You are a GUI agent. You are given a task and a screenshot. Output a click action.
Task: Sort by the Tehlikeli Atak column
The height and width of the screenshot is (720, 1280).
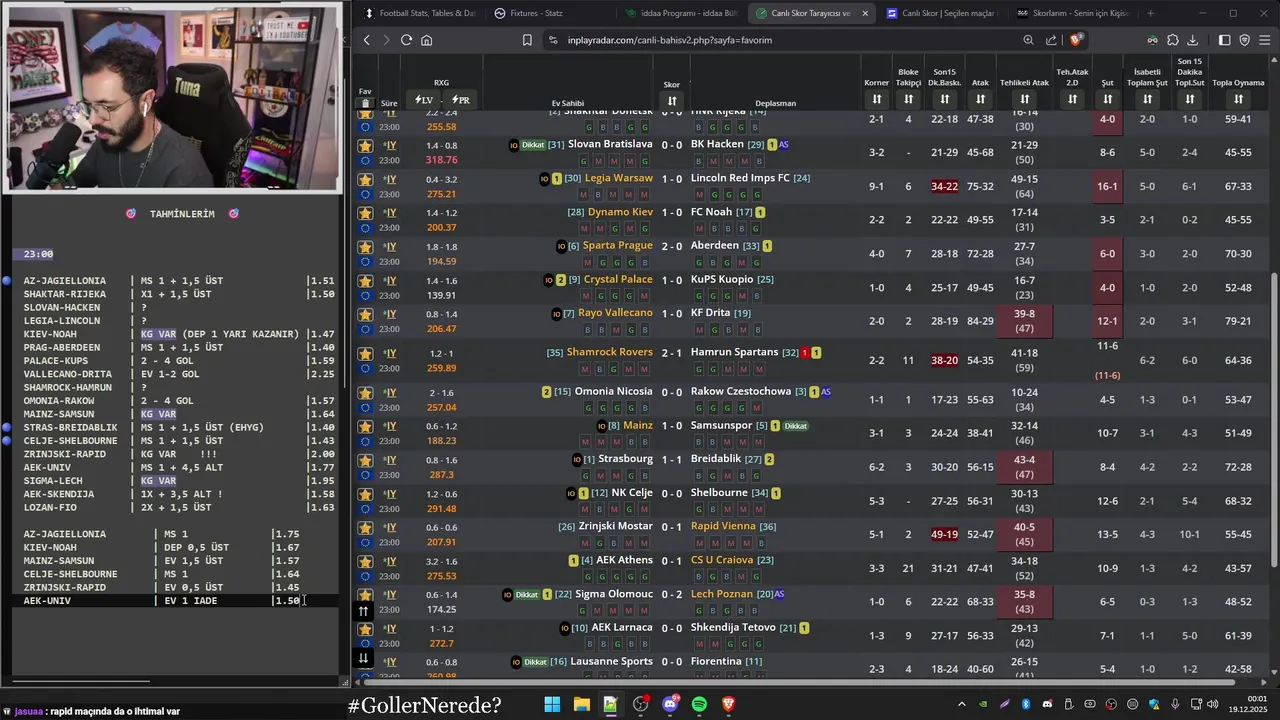[1024, 99]
